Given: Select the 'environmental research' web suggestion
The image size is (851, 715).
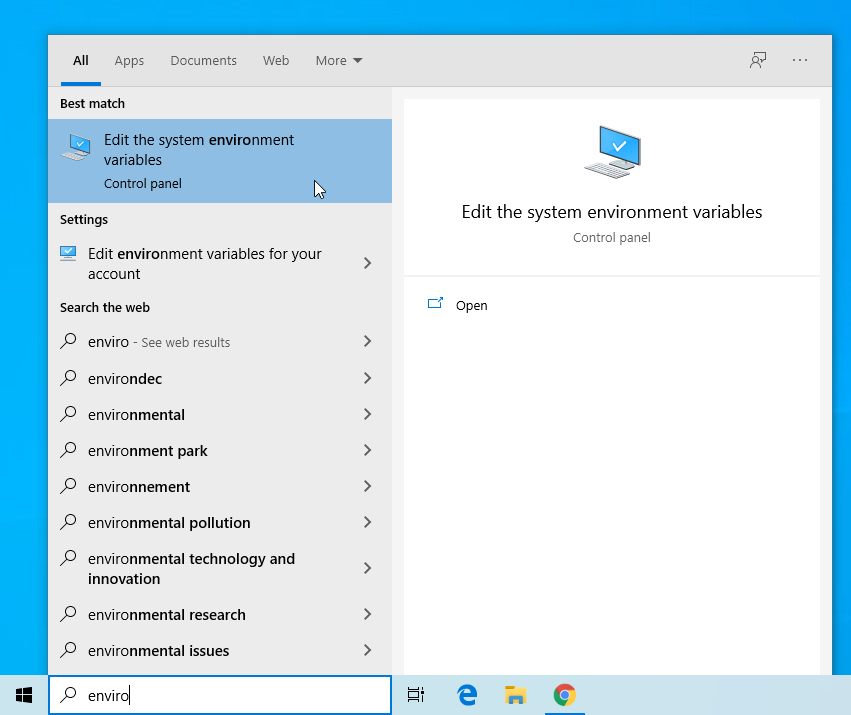Looking at the screenshot, I should point(167,614).
